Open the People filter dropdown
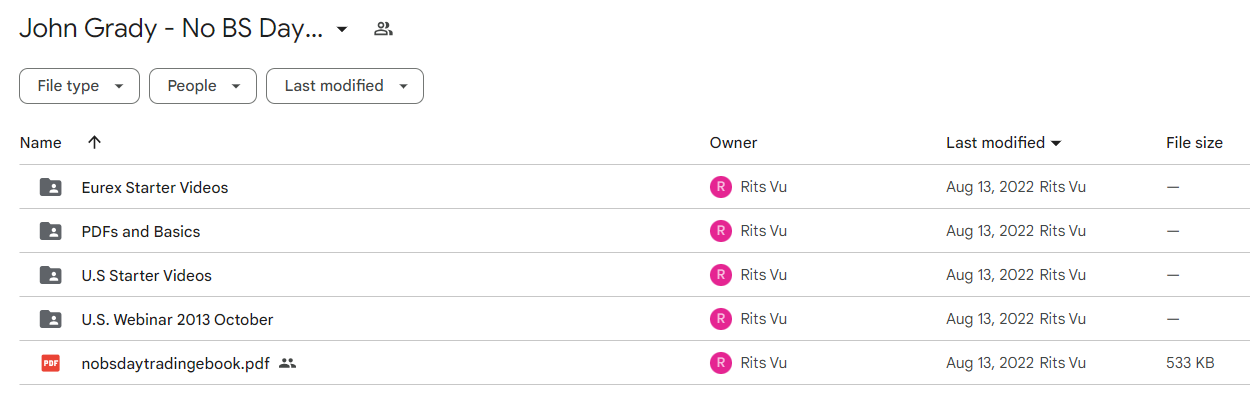 click(203, 86)
